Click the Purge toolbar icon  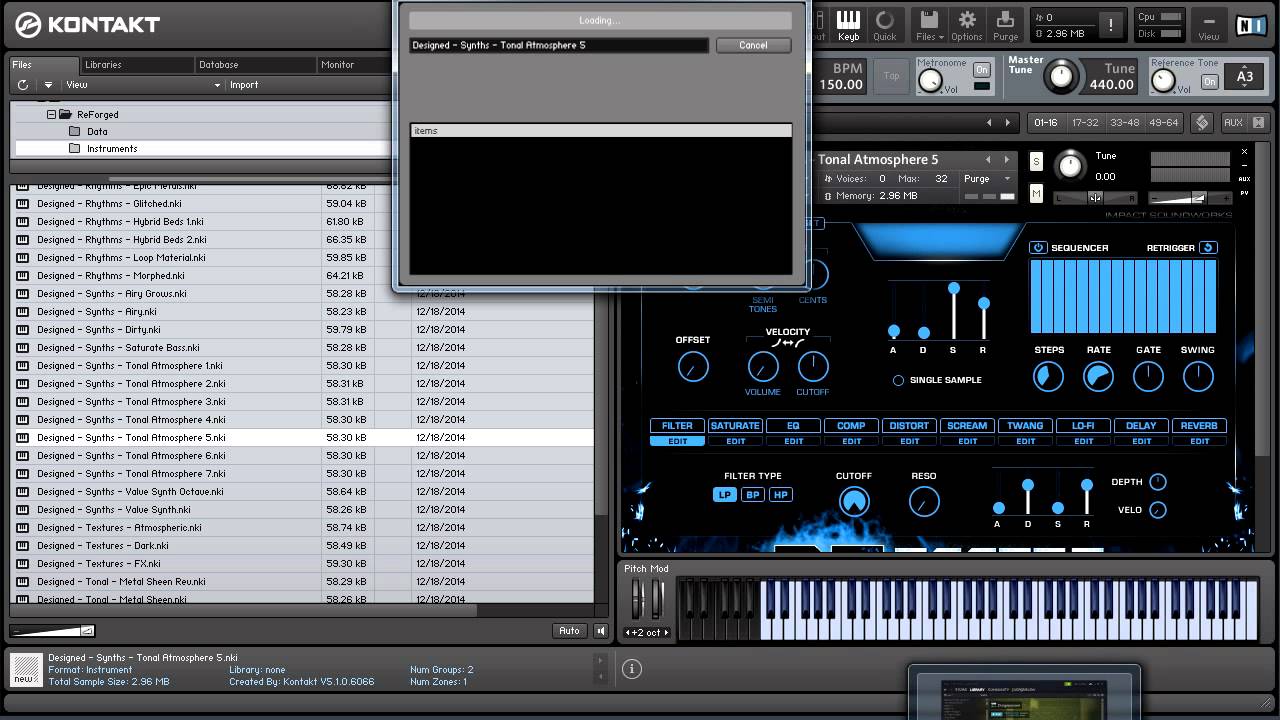pyautogui.click(x=1005, y=25)
